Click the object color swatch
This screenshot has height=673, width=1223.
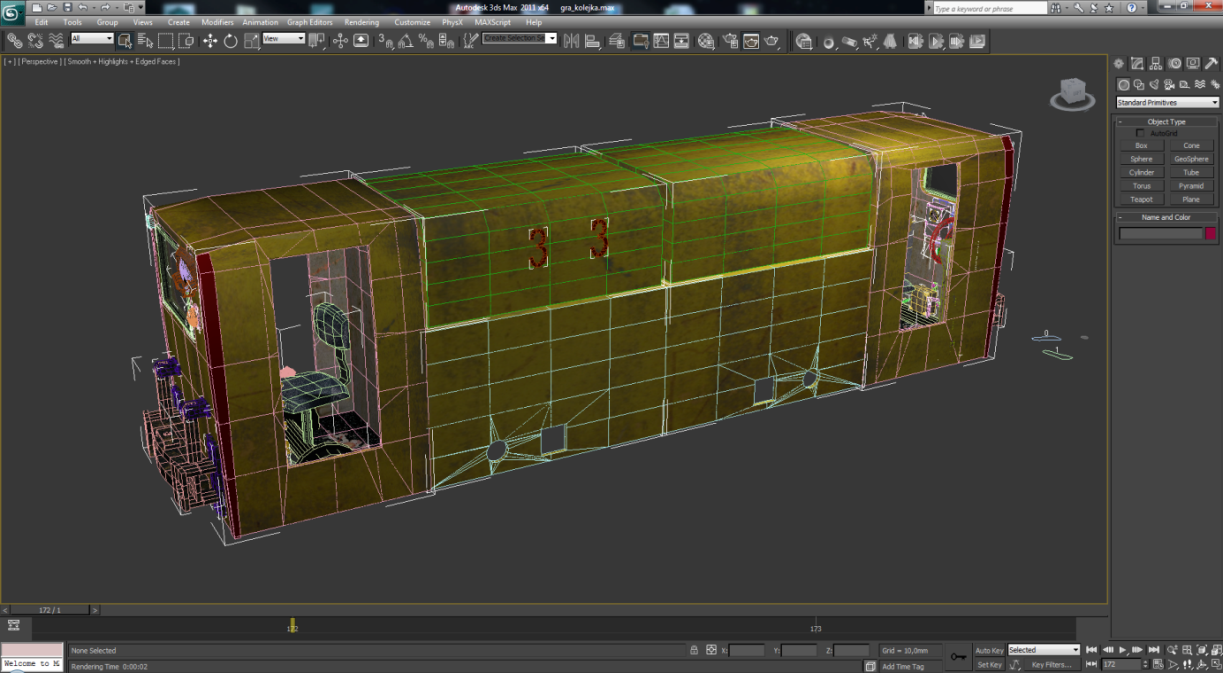coord(1210,234)
